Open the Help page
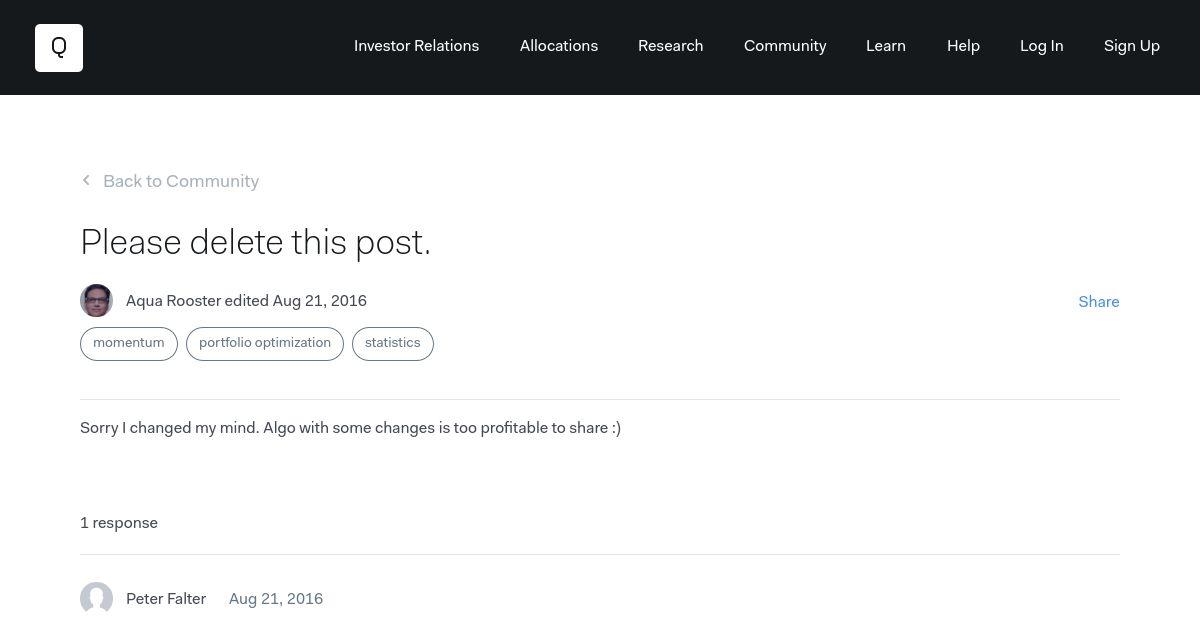This screenshot has width=1200, height=630. [963, 46]
